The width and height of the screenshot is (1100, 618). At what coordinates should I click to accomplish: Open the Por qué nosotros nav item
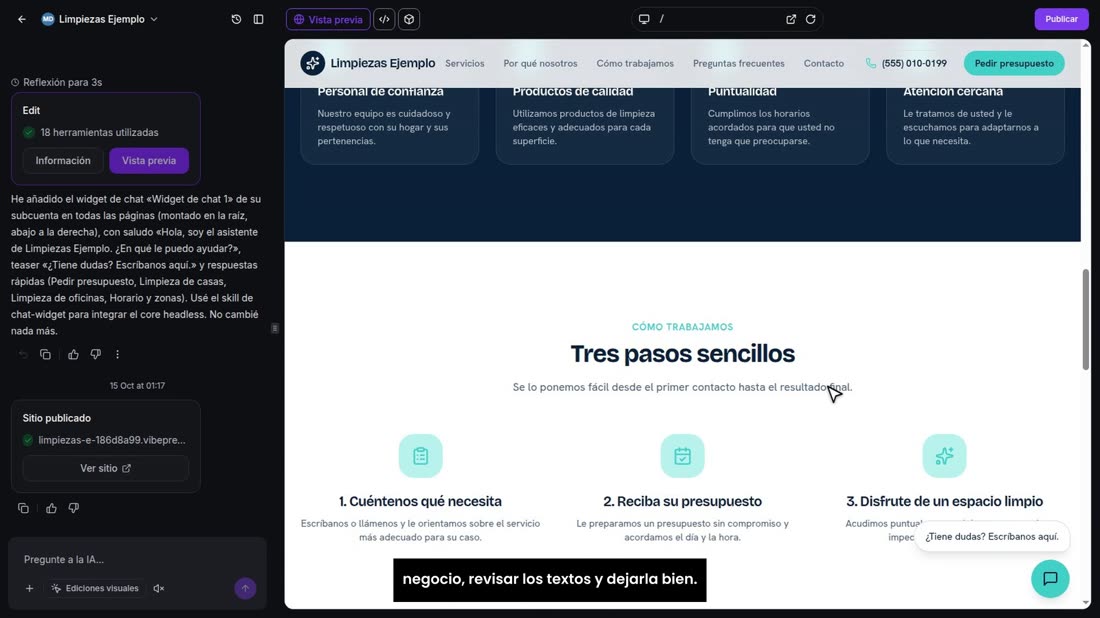click(x=540, y=63)
